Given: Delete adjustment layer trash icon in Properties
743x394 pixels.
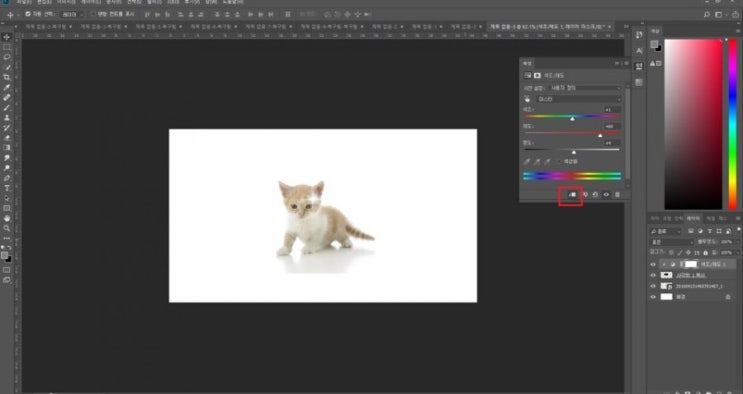Looking at the screenshot, I should coord(617,195).
